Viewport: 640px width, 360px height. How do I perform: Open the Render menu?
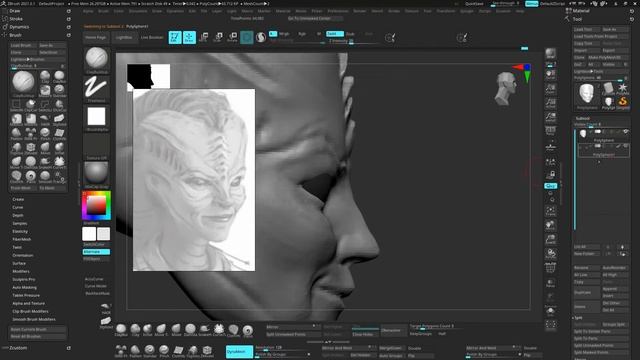360,11
